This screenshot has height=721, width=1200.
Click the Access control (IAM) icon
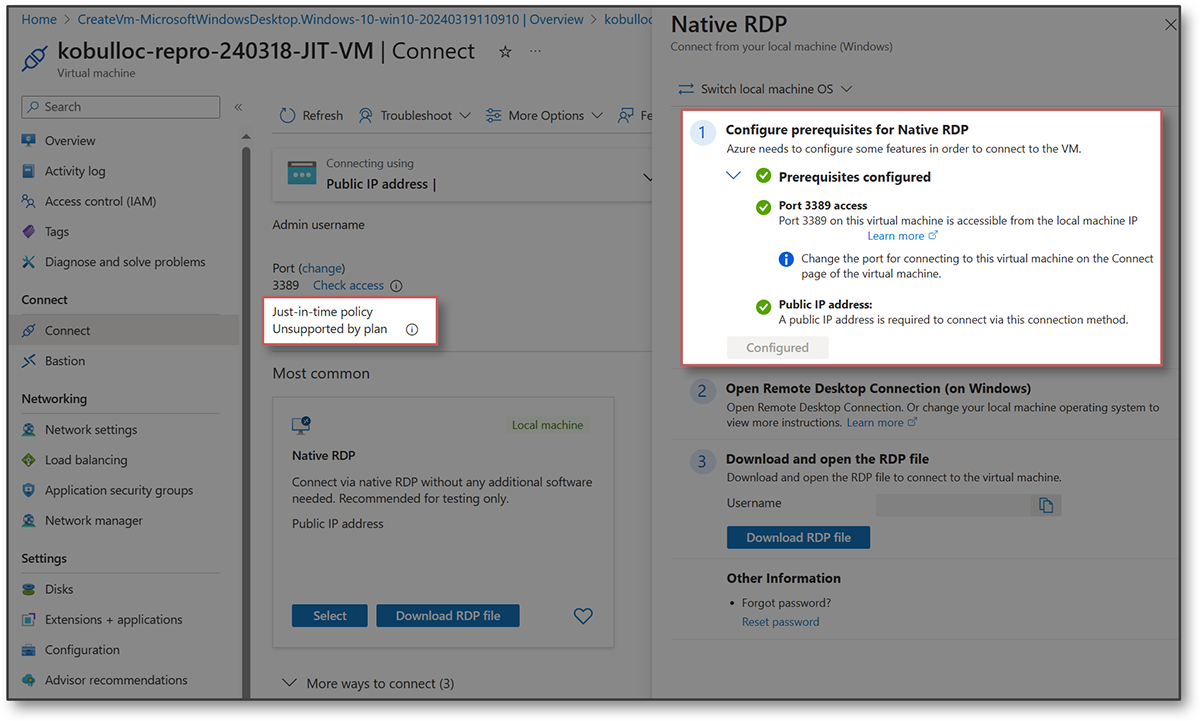click(x=29, y=201)
